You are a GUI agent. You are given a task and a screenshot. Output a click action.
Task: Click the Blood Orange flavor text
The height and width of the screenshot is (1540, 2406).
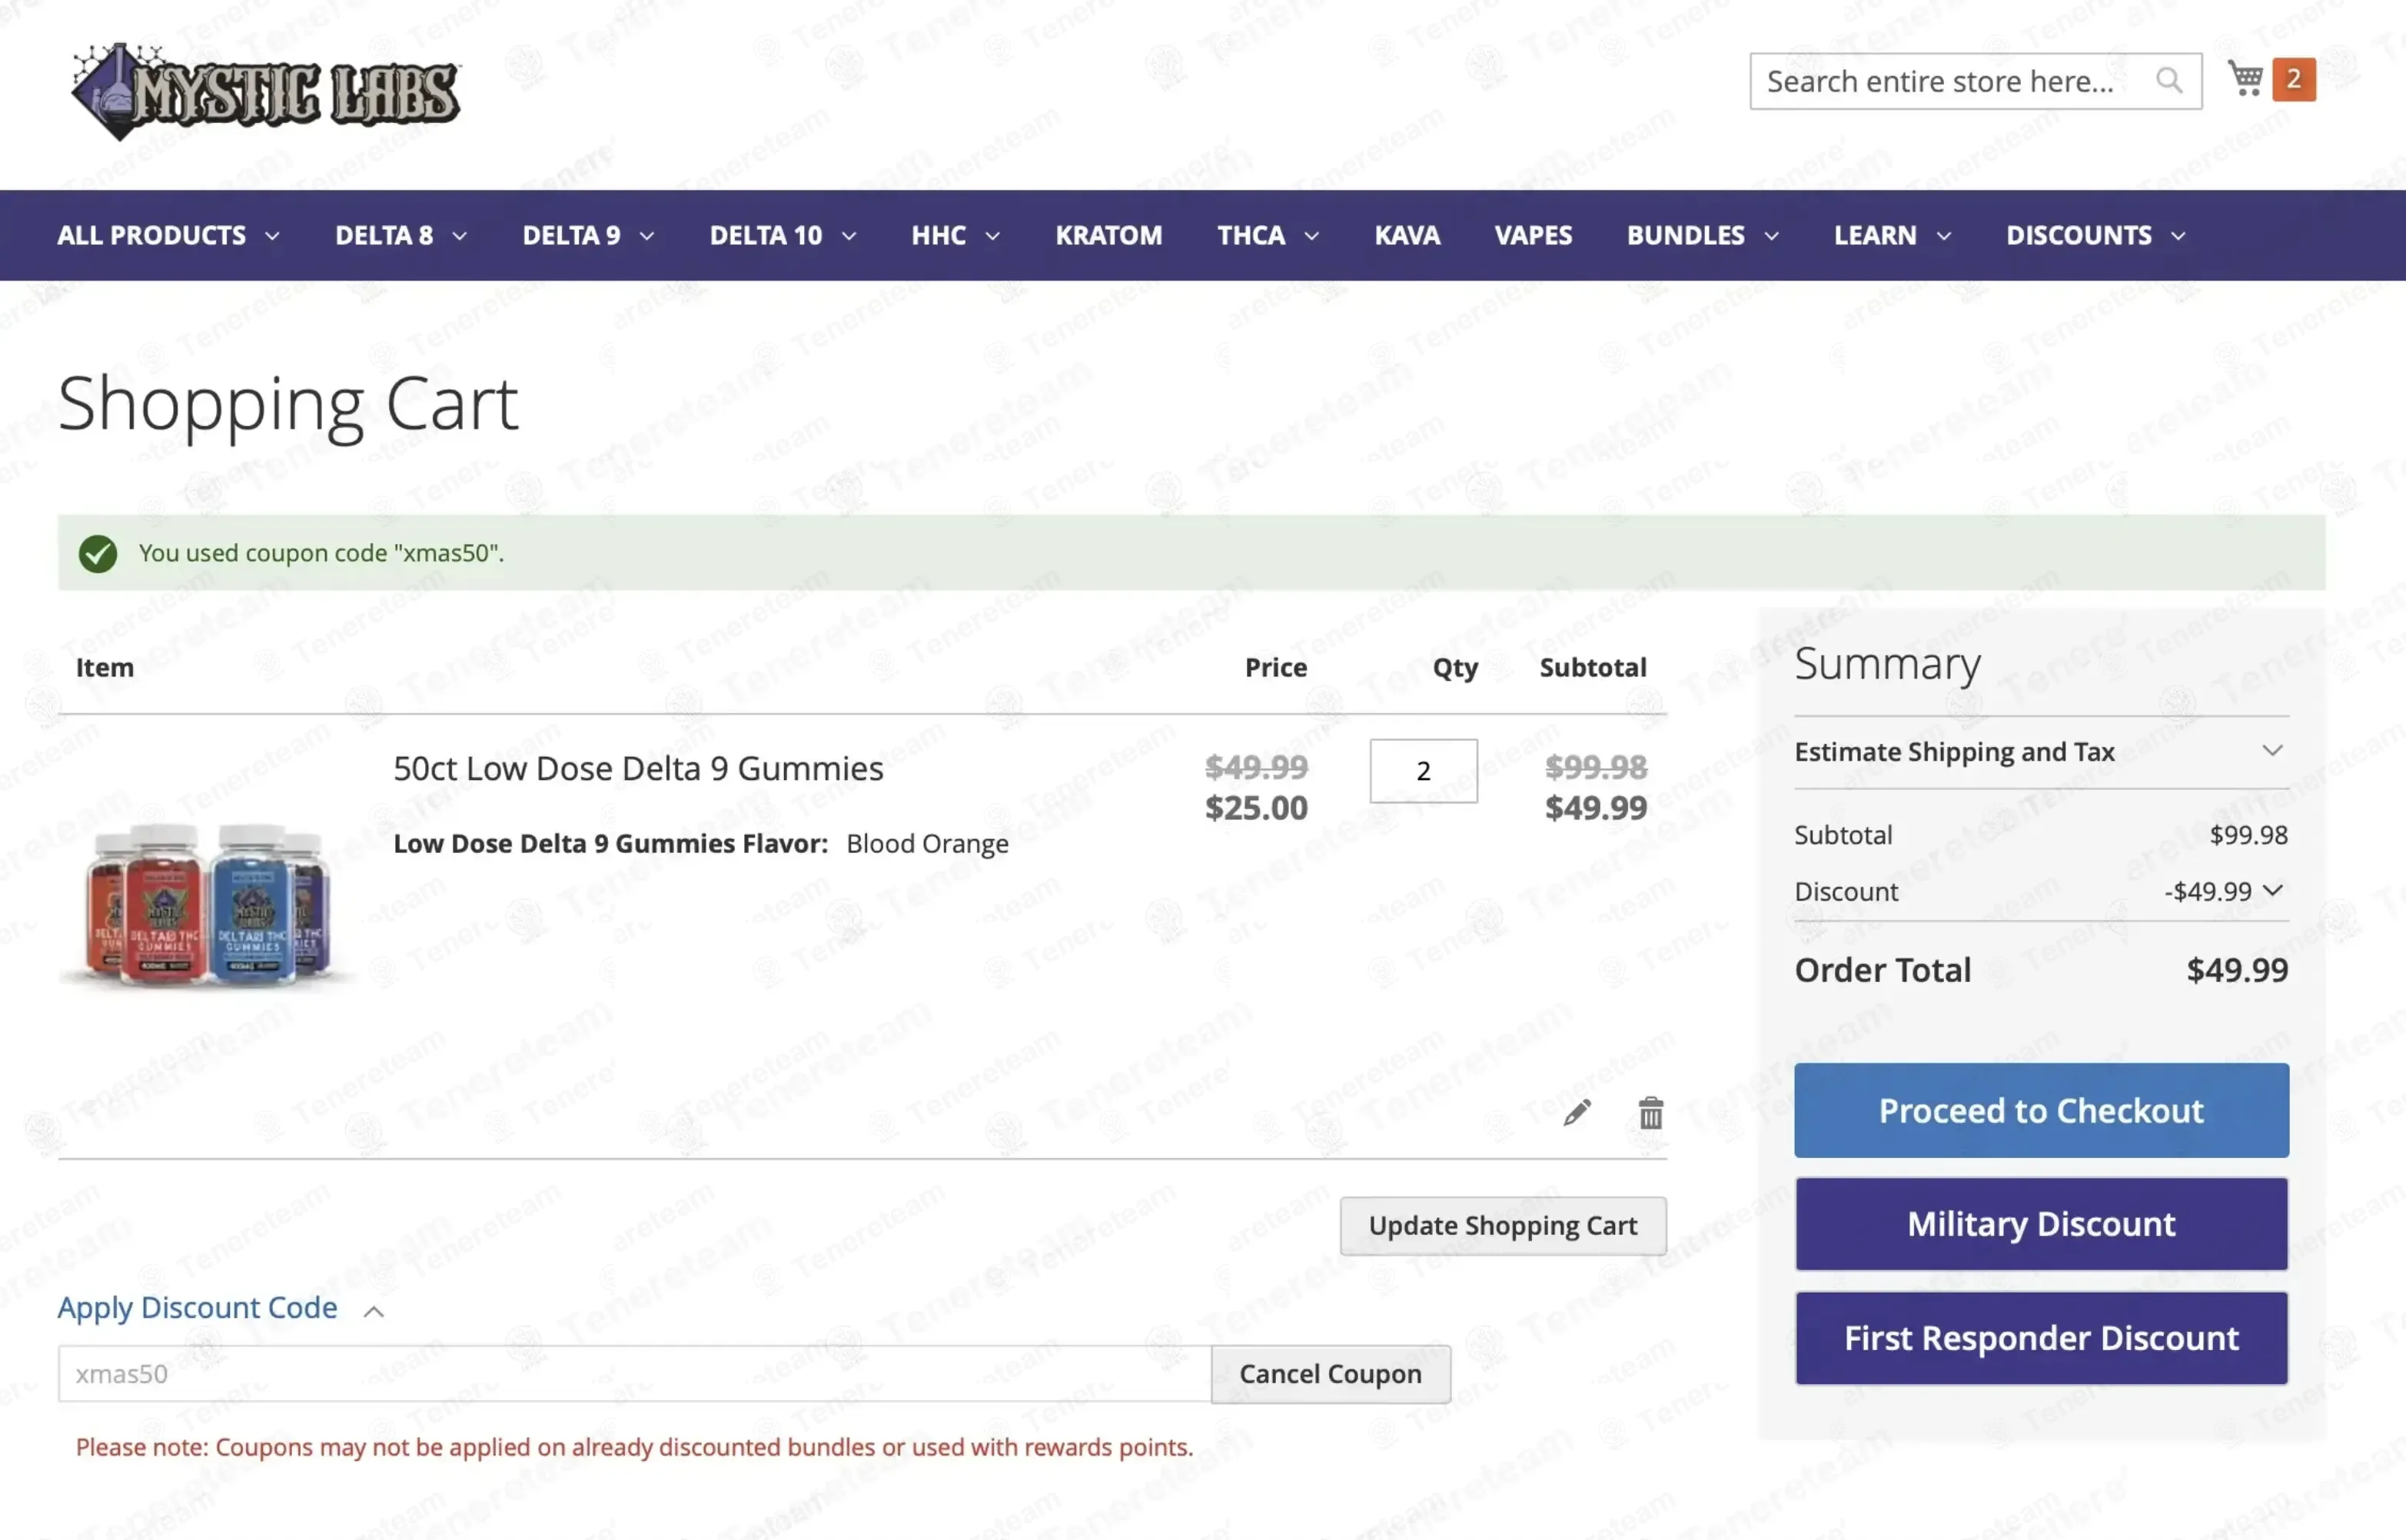coord(927,843)
